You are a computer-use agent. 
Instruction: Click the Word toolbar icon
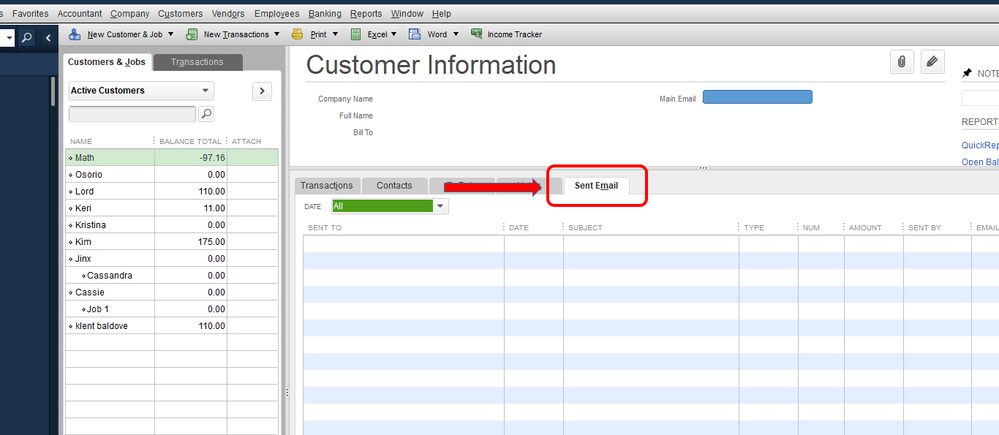415,34
